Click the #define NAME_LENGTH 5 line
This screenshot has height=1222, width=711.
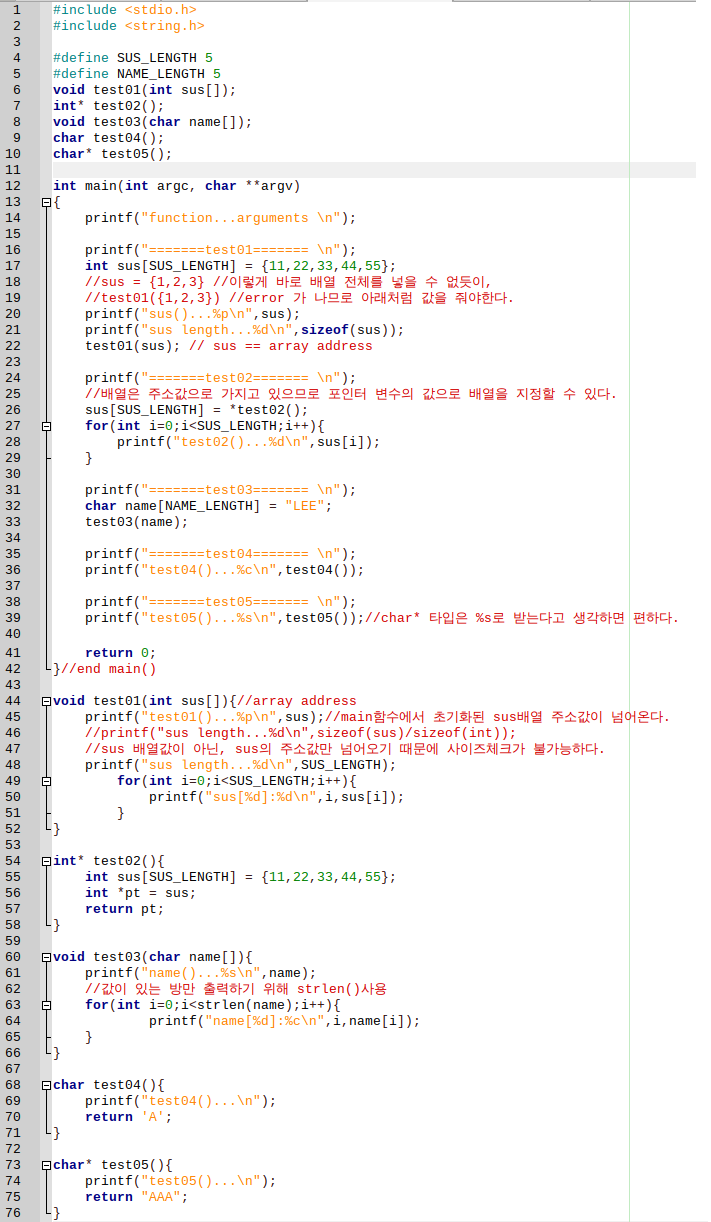point(137,74)
